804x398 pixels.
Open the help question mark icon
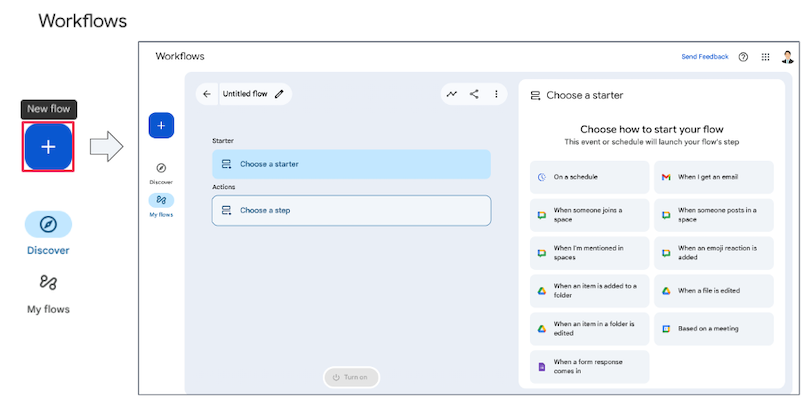(x=743, y=57)
